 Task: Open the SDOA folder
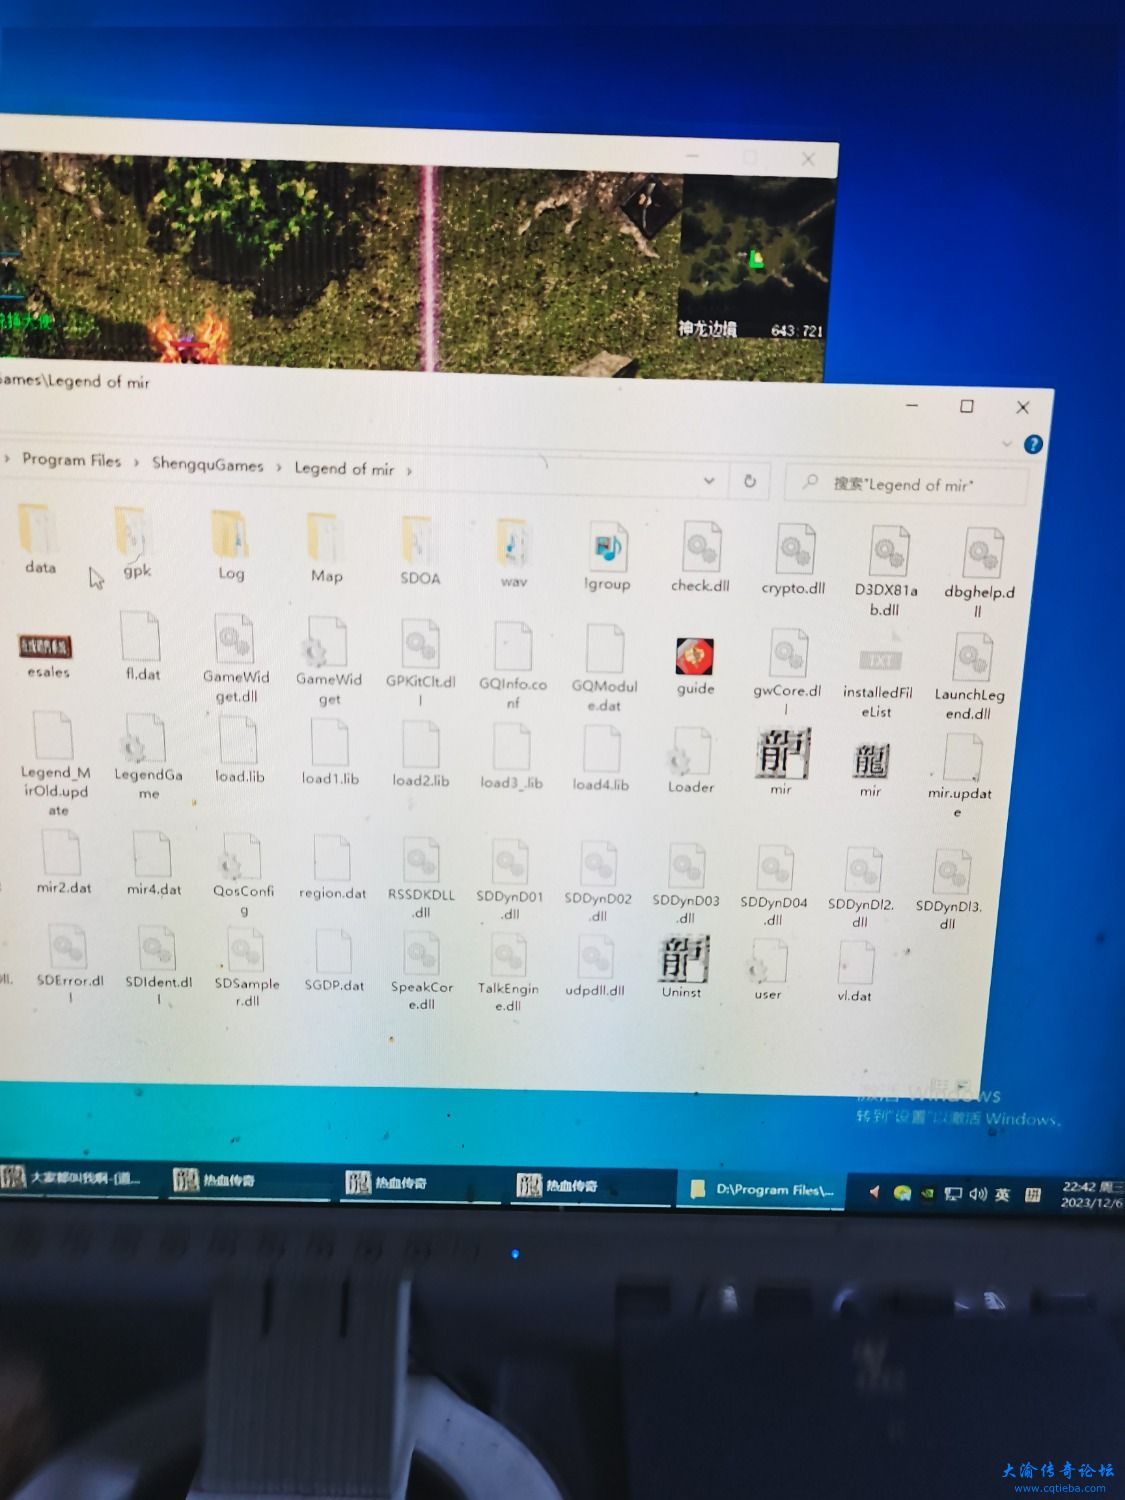(x=419, y=551)
